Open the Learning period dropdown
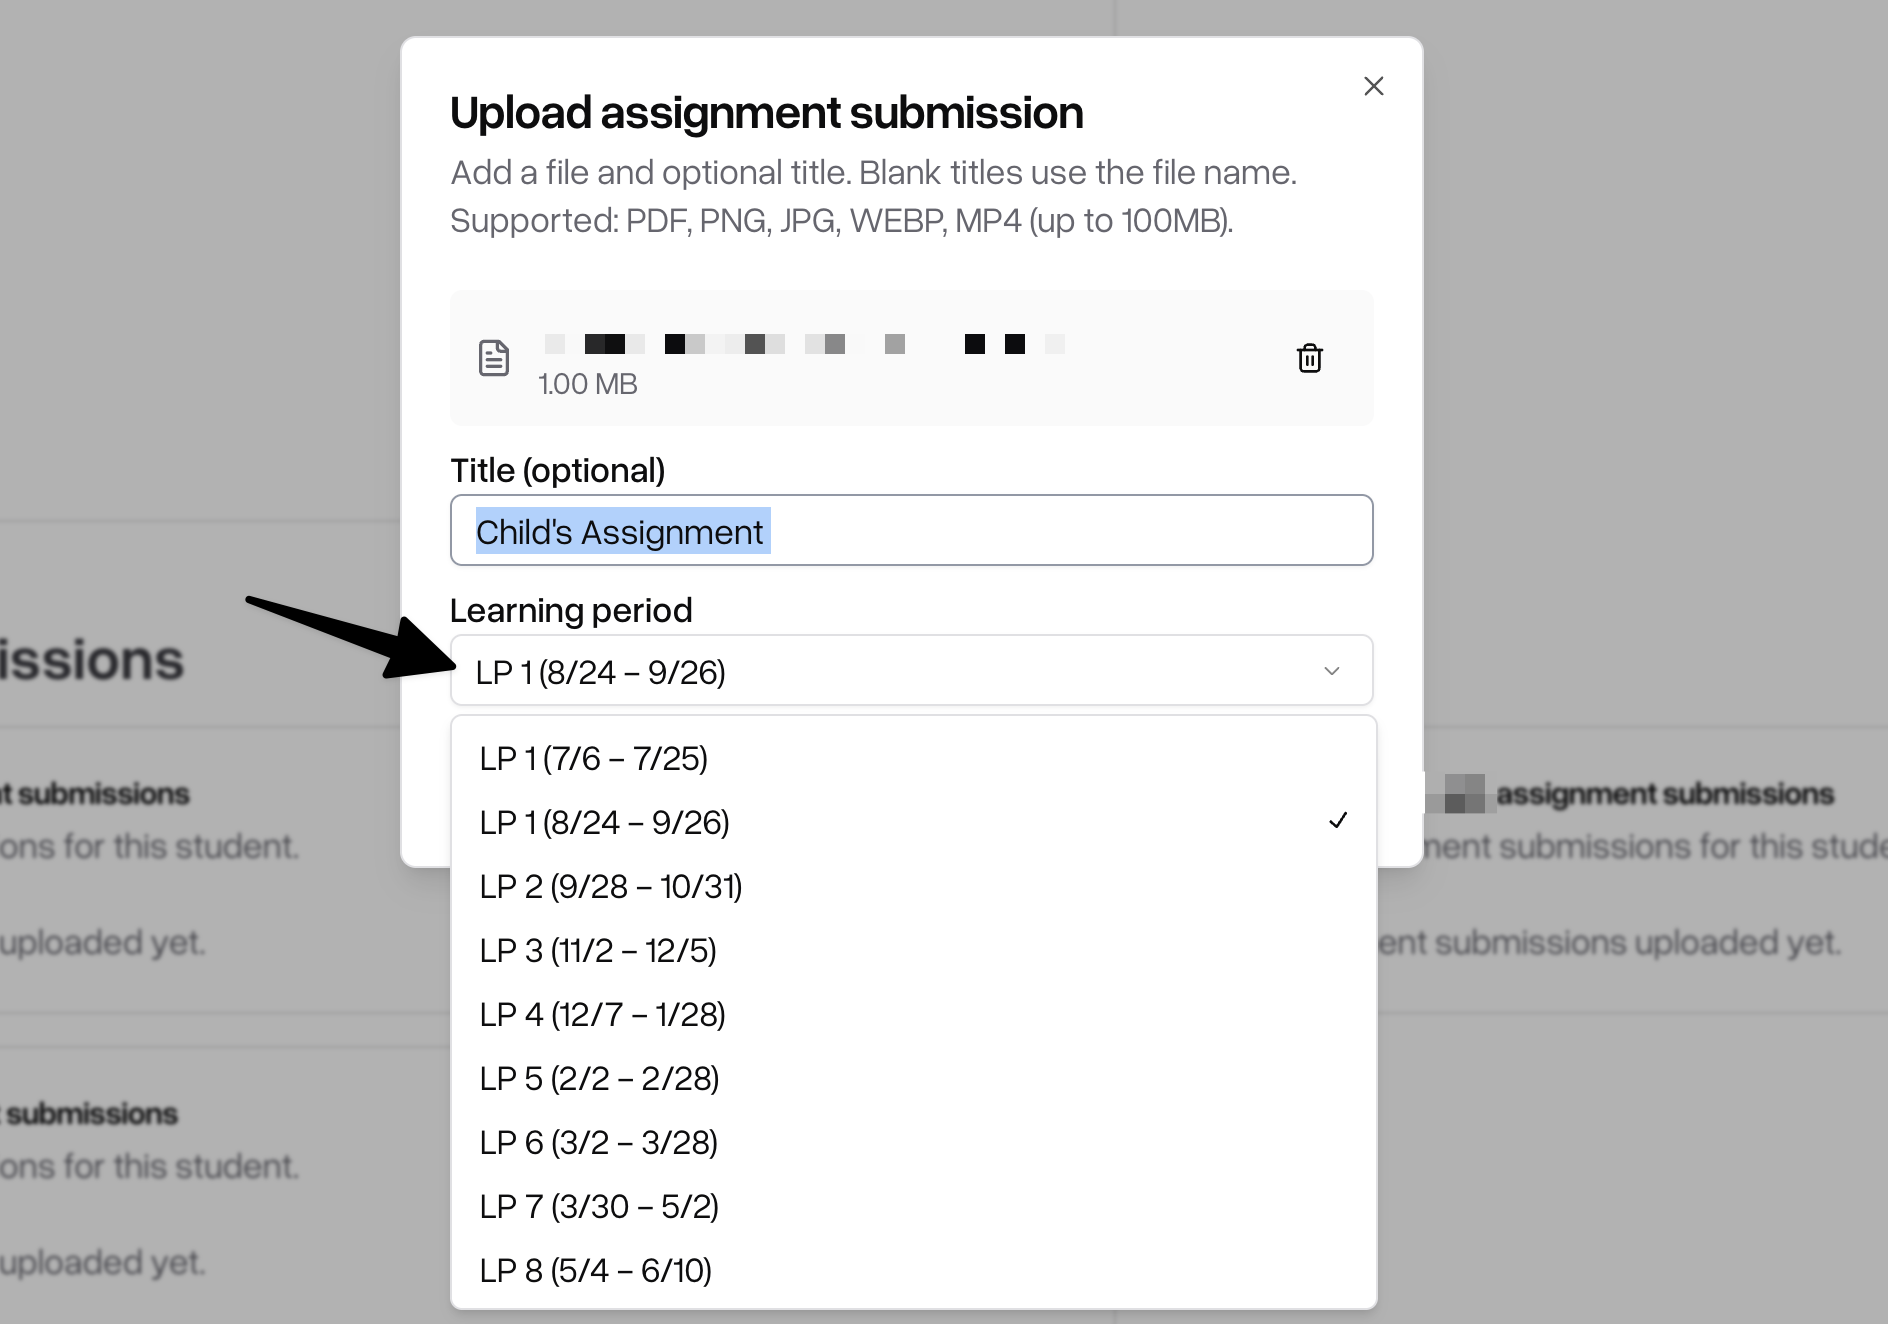The height and width of the screenshot is (1324, 1888). click(x=912, y=670)
